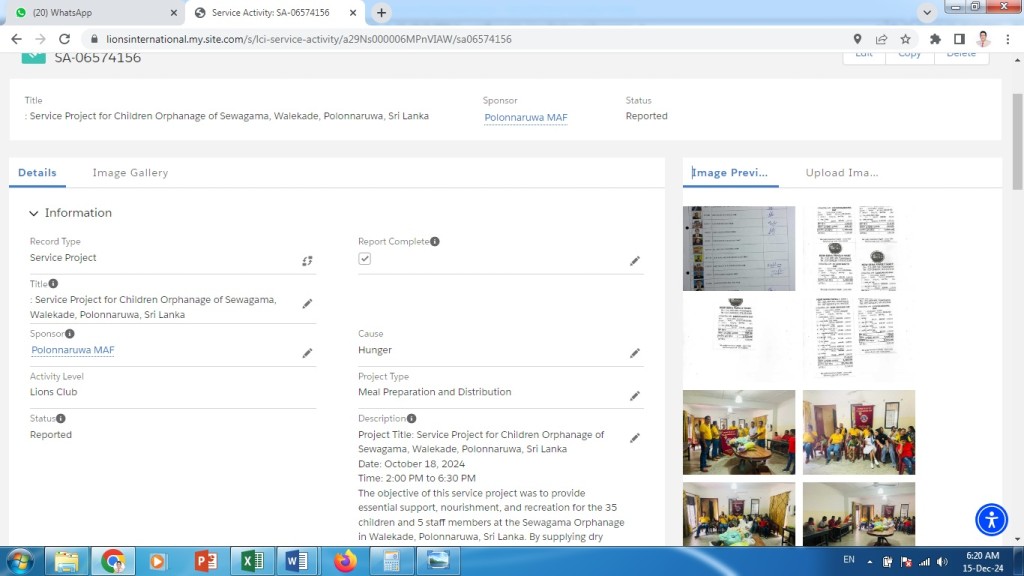Launch Firefox from the taskbar
This screenshot has width=1024, height=576.
point(345,562)
